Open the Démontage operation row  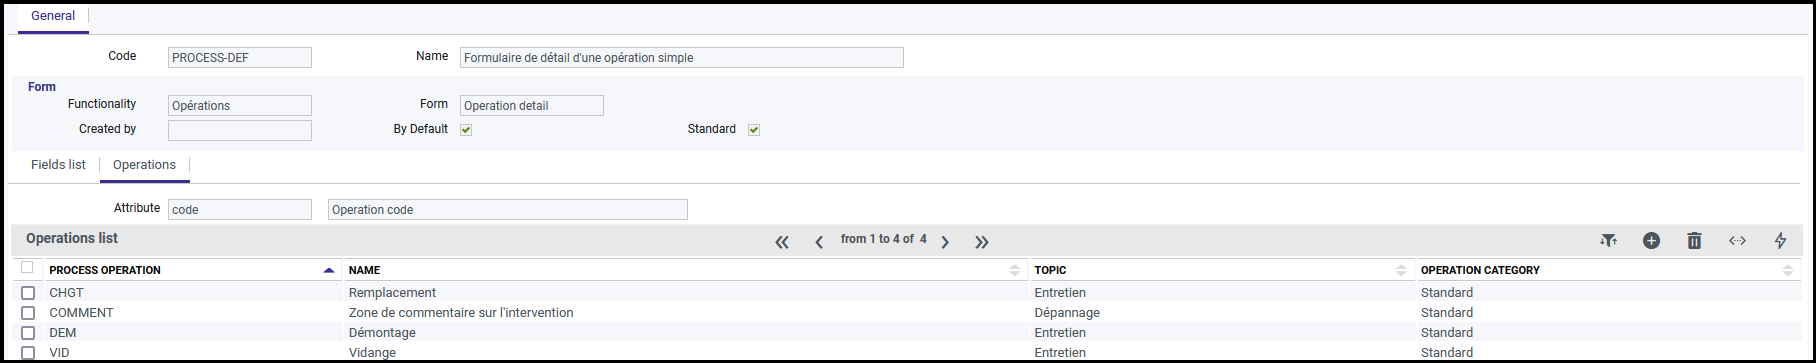(x=906, y=333)
